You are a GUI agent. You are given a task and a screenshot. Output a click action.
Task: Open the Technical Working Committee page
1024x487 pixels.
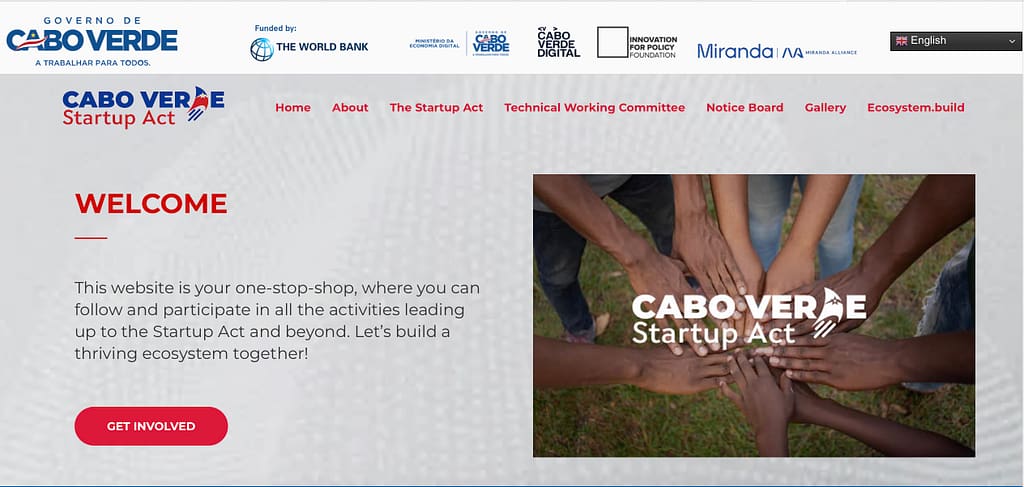(x=594, y=108)
